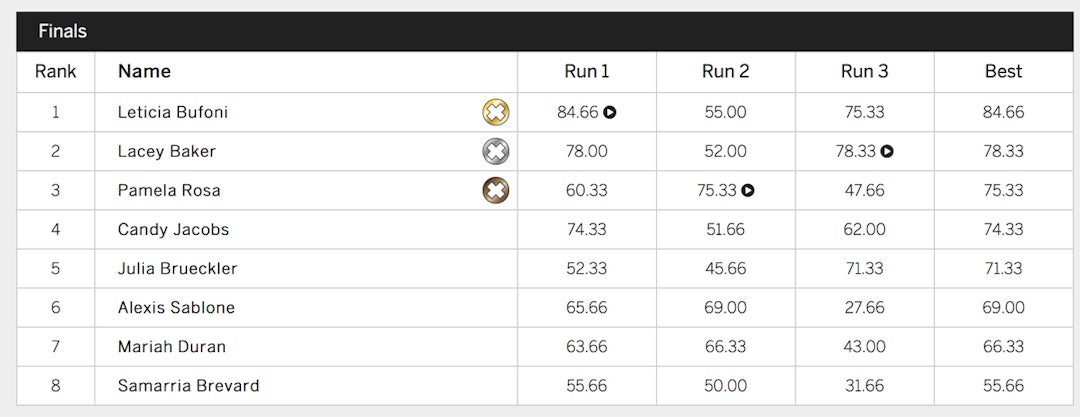The image size is (1080, 417).
Task: Play video of Lacey Baker's 78.33 run
Action: (x=887, y=151)
